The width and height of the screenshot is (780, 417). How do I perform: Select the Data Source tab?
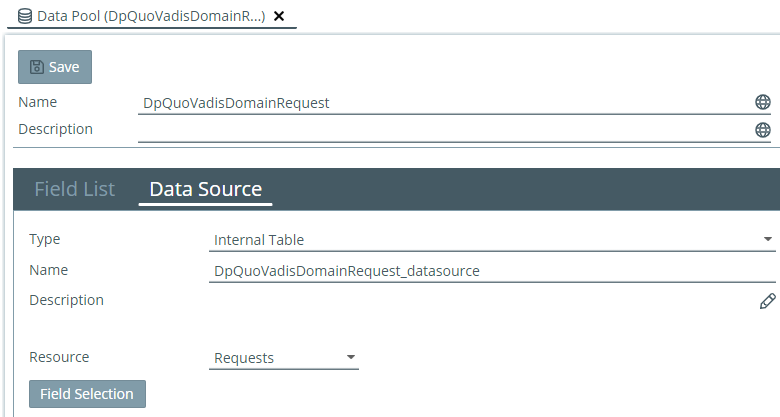(205, 189)
